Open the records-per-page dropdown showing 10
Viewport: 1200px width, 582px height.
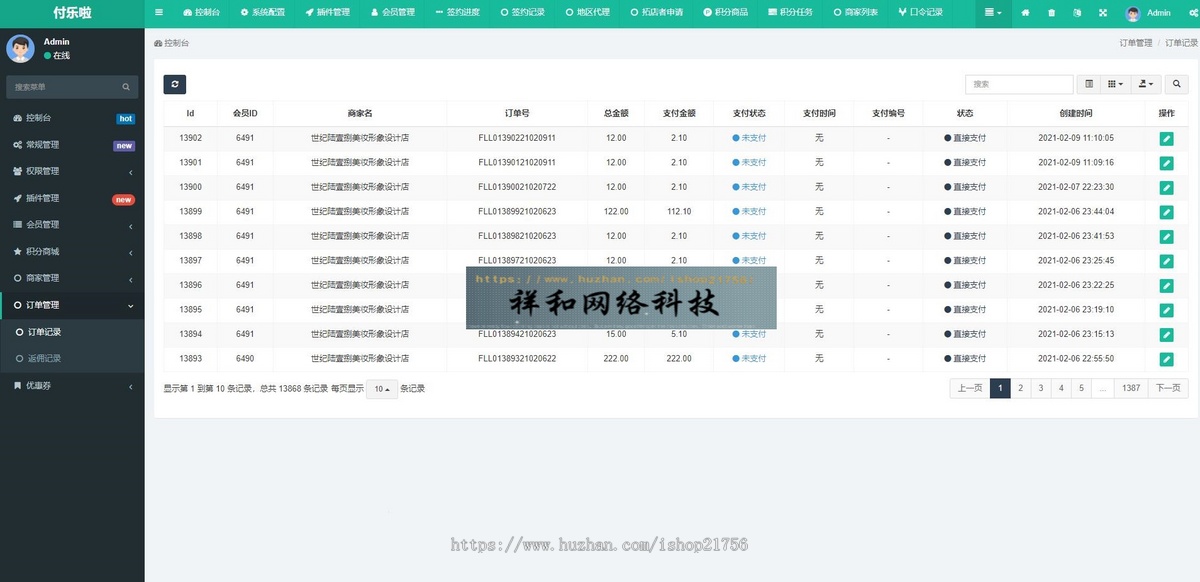[x=382, y=389]
